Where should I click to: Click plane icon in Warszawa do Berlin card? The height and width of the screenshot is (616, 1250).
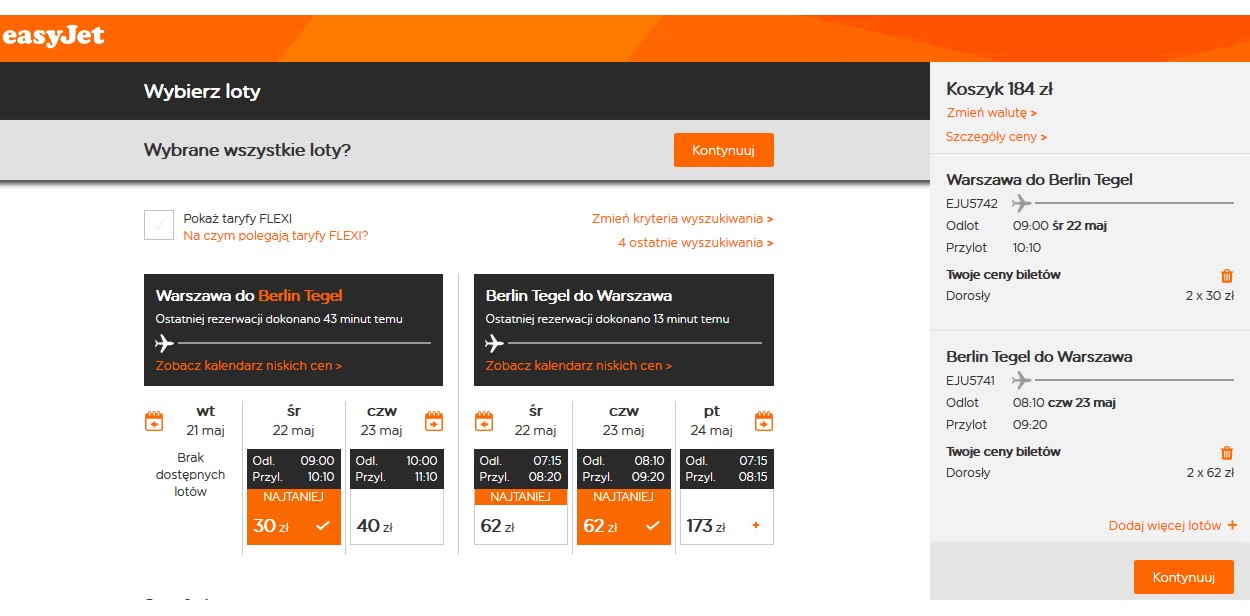pos(165,343)
